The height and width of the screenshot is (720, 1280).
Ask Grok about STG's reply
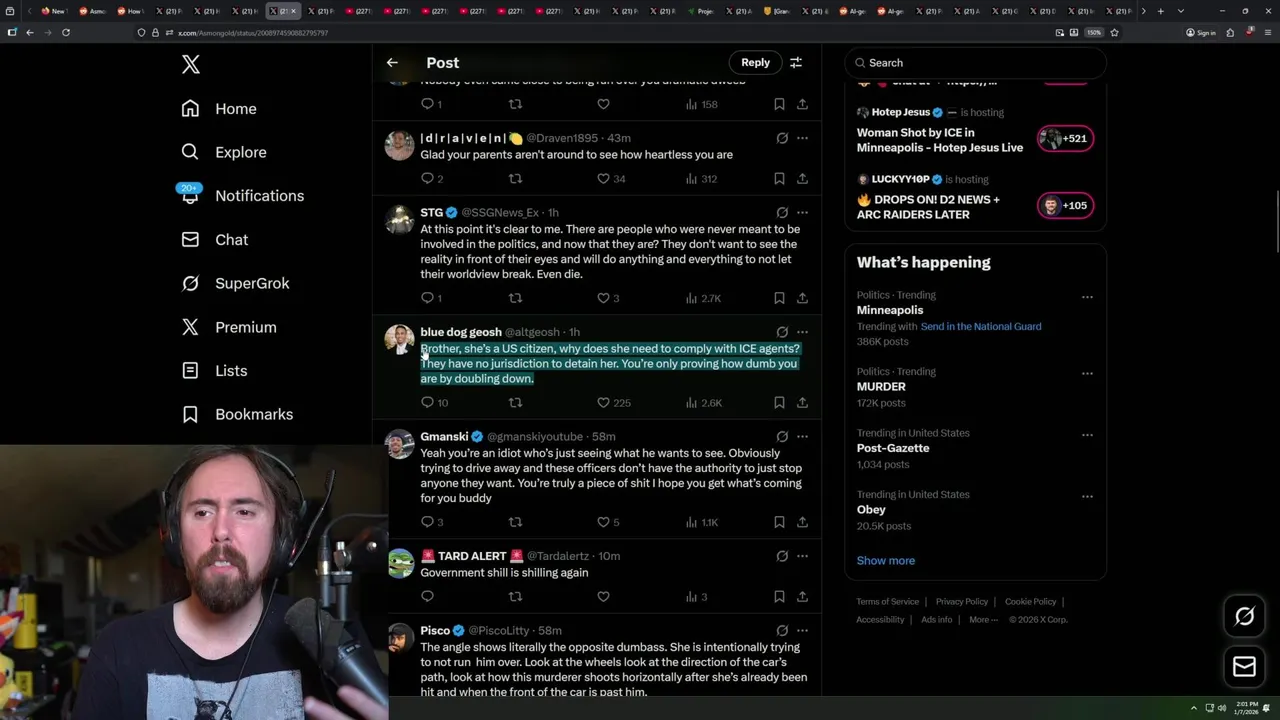click(782, 213)
